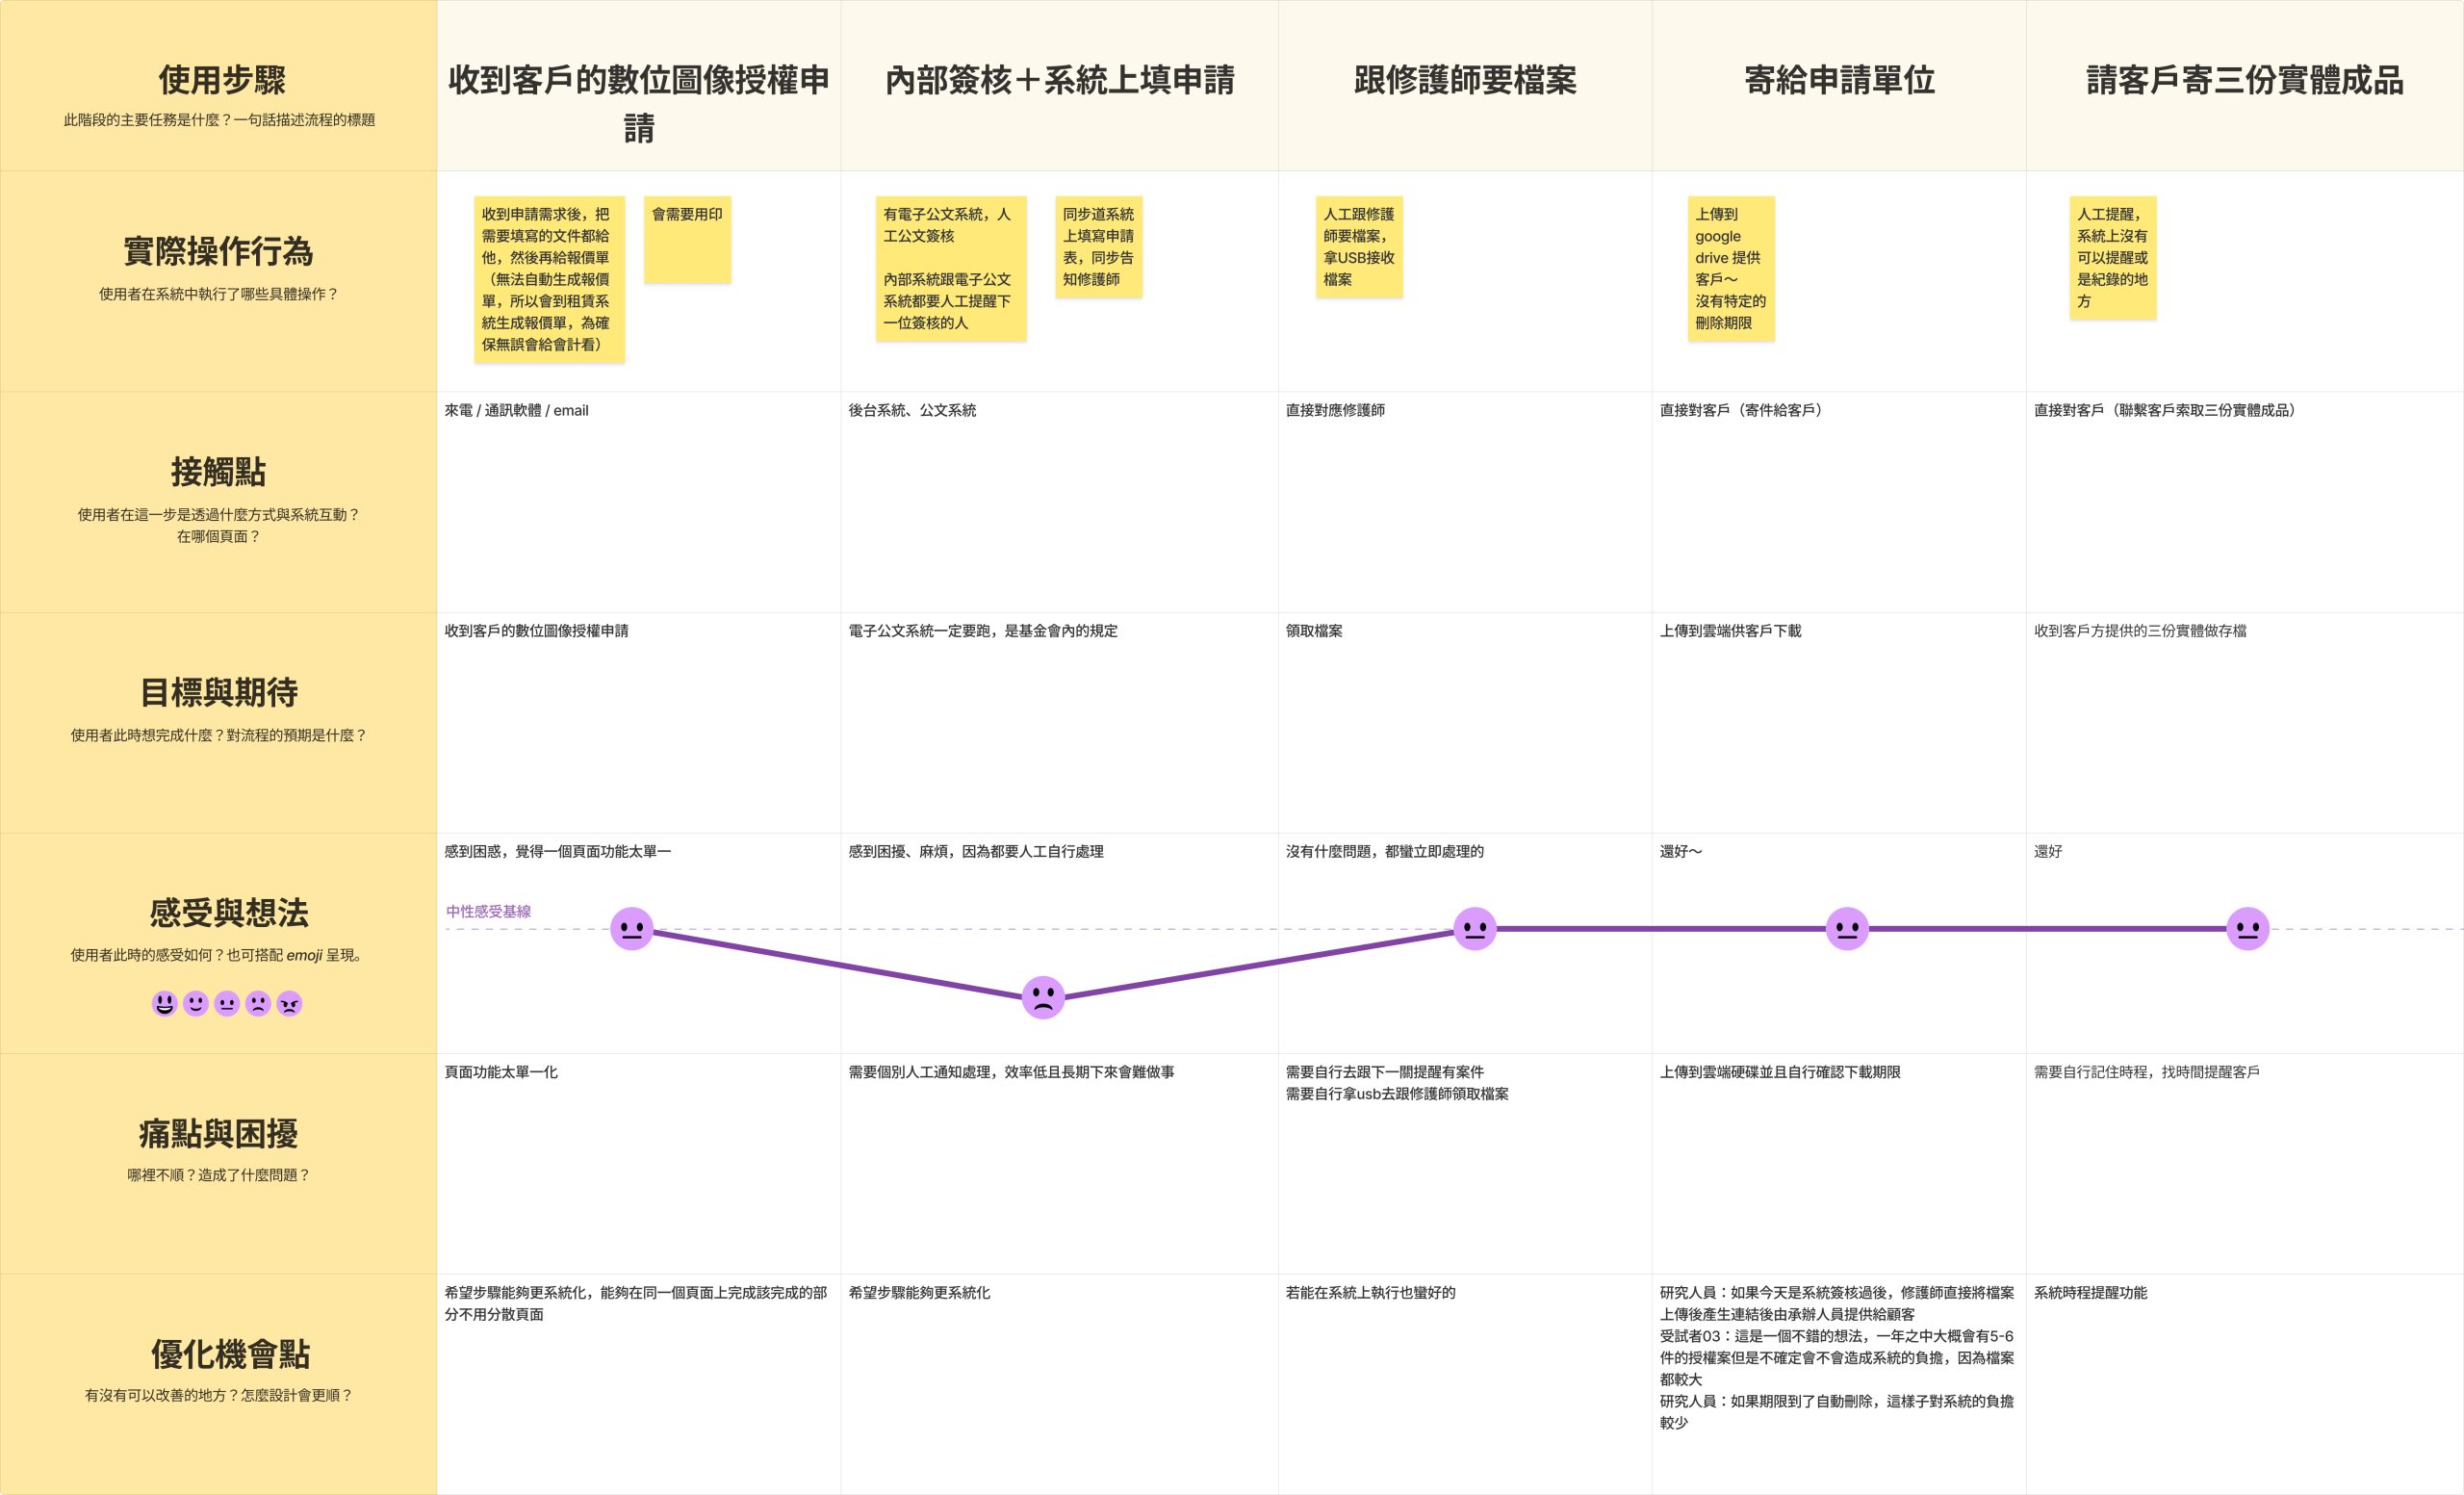Click the 同步道系統上填寫申請表 sticky note

pos(1098,247)
